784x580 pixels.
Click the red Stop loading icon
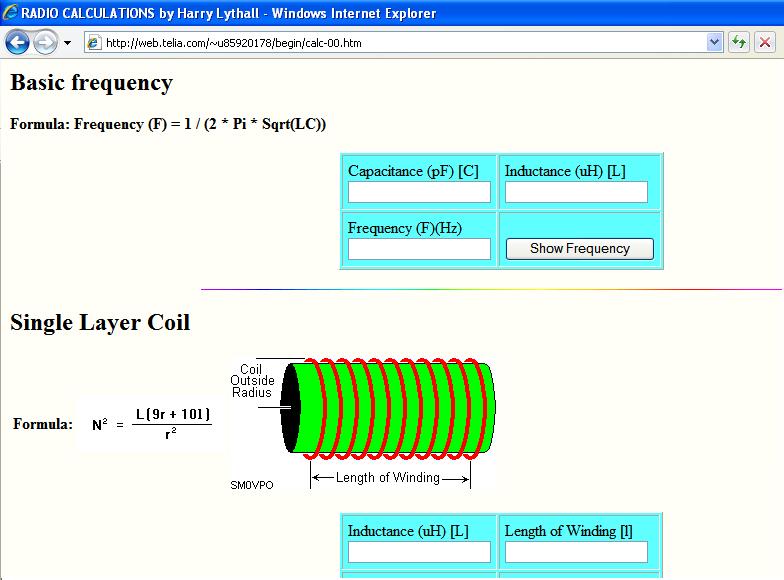point(764,42)
